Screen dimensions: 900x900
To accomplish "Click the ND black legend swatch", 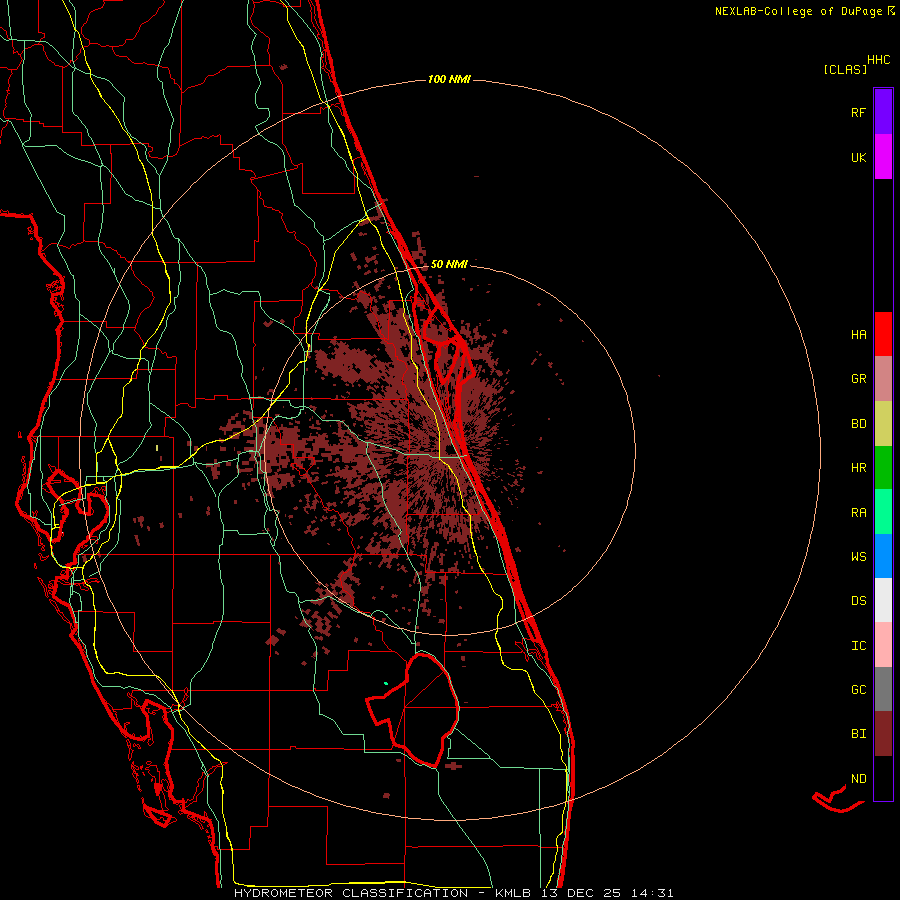I will 883,778.
